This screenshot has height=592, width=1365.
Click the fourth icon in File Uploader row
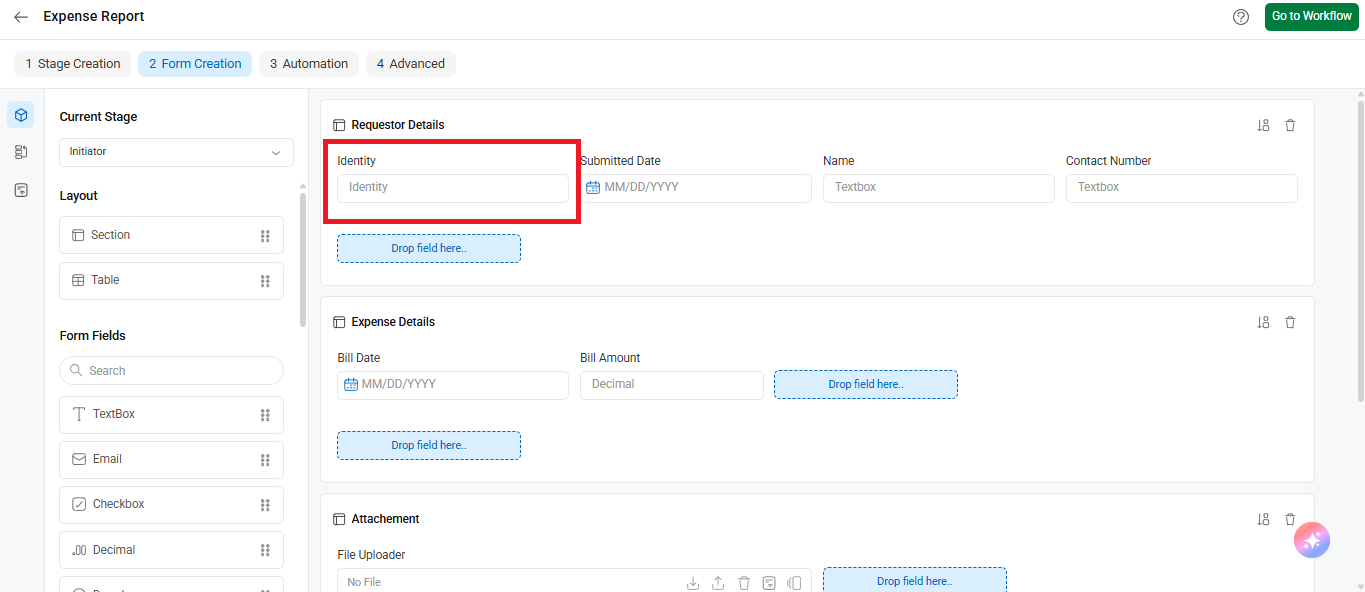(769, 583)
